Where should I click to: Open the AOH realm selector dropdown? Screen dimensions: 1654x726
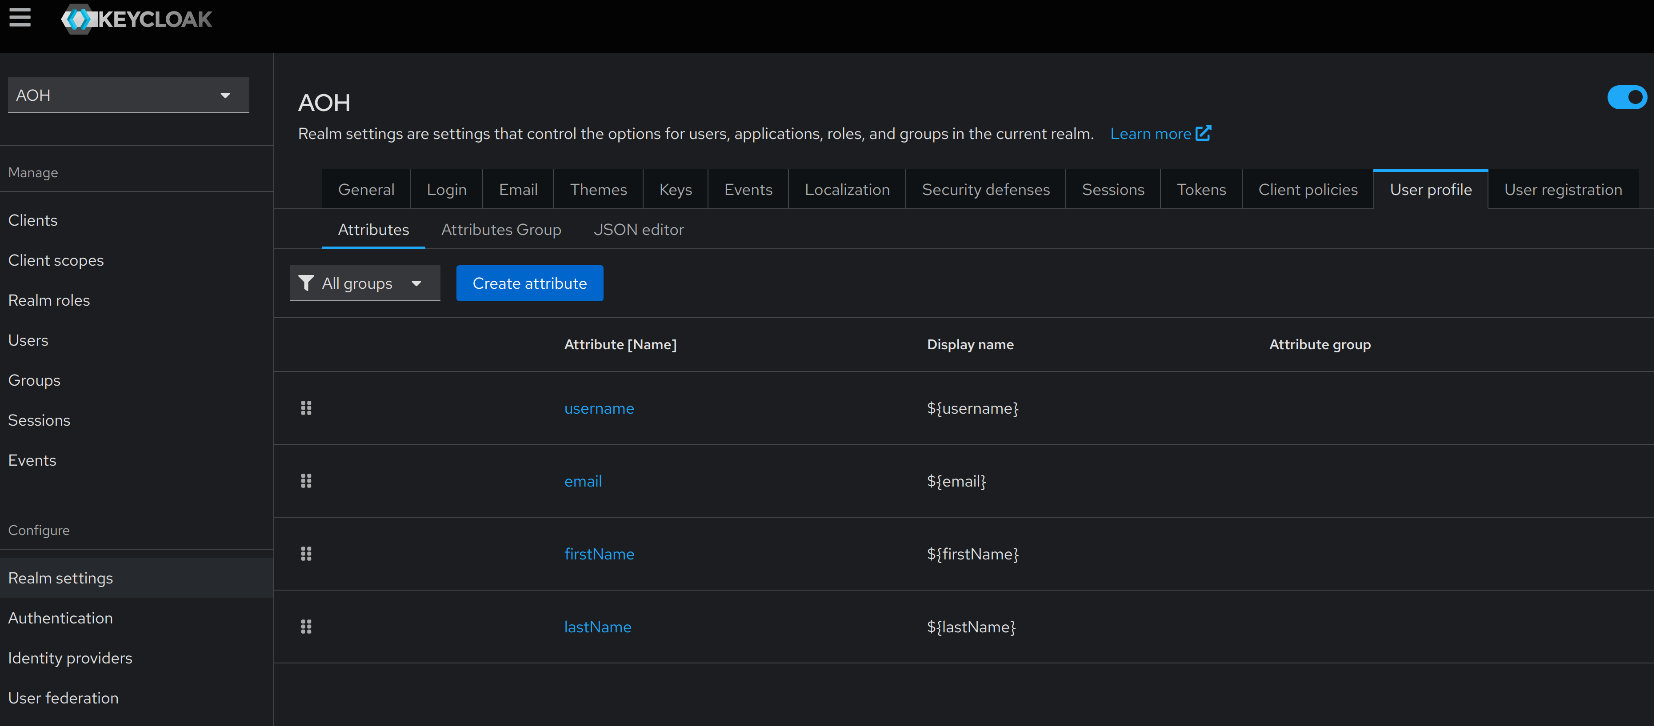point(128,95)
